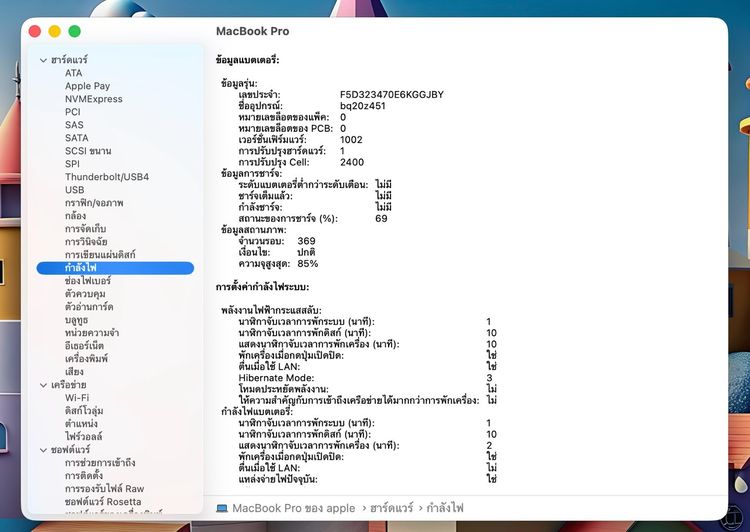Click the ซอฟต์แวร์ section label

[70, 450]
